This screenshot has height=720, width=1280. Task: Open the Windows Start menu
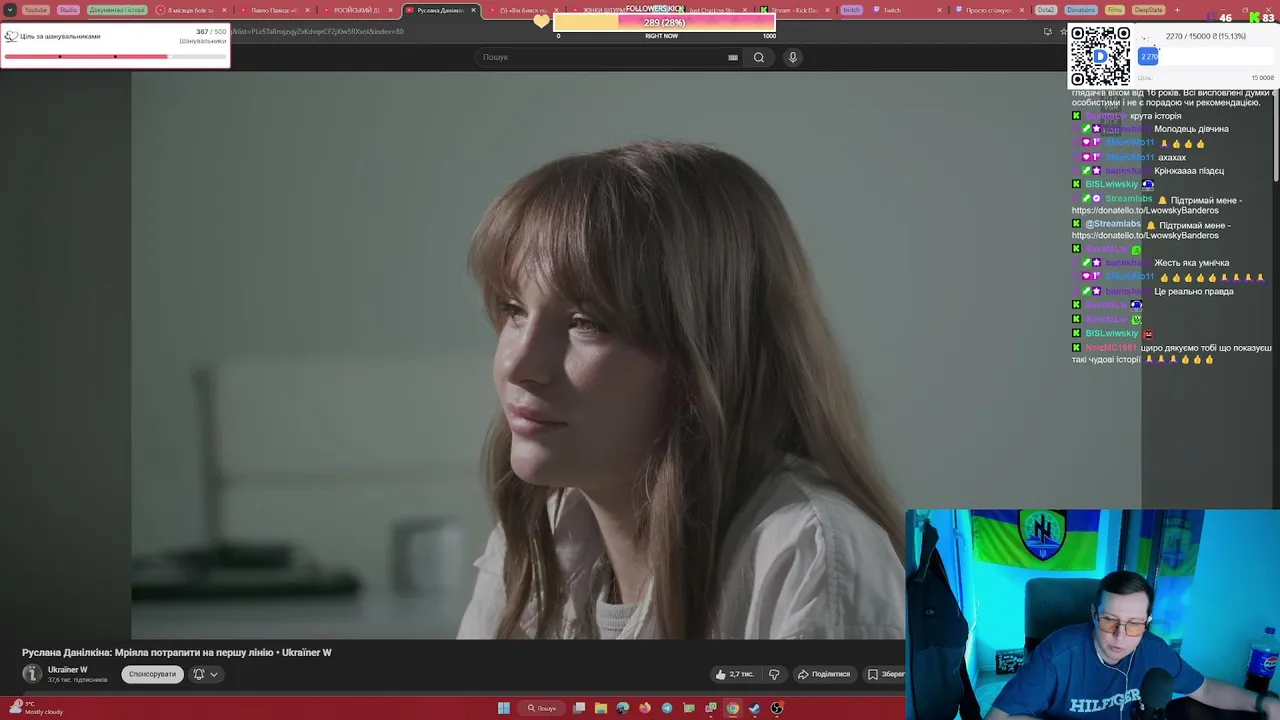(504, 708)
